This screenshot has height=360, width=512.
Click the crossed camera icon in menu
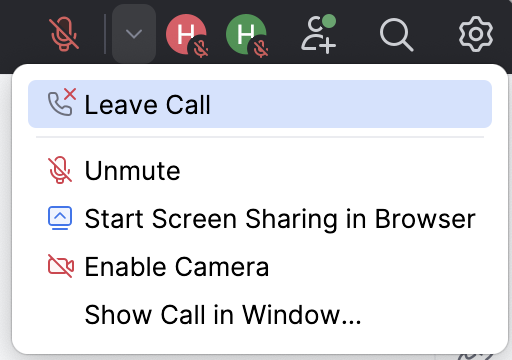[x=61, y=266]
